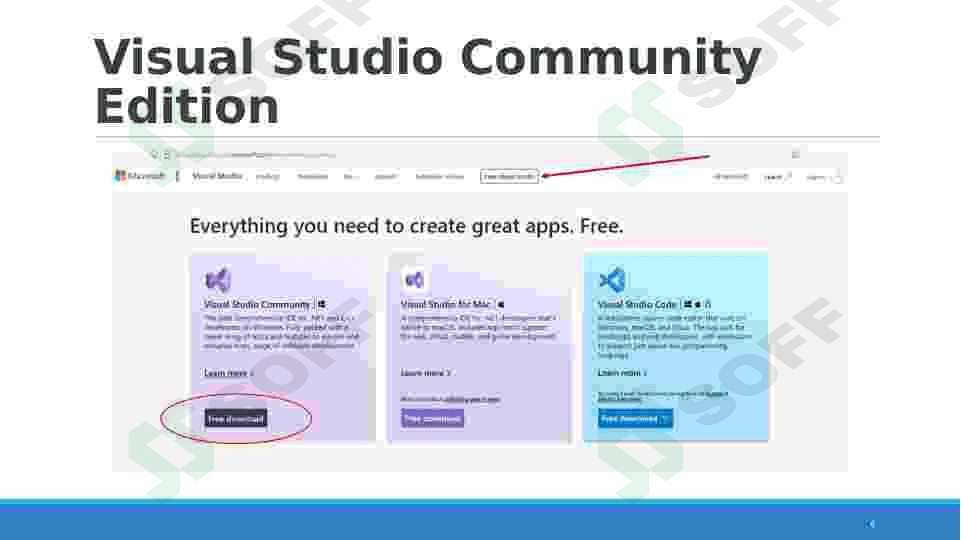
Task: Click the Visual Studio for Mac title
Action: coord(446,304)
